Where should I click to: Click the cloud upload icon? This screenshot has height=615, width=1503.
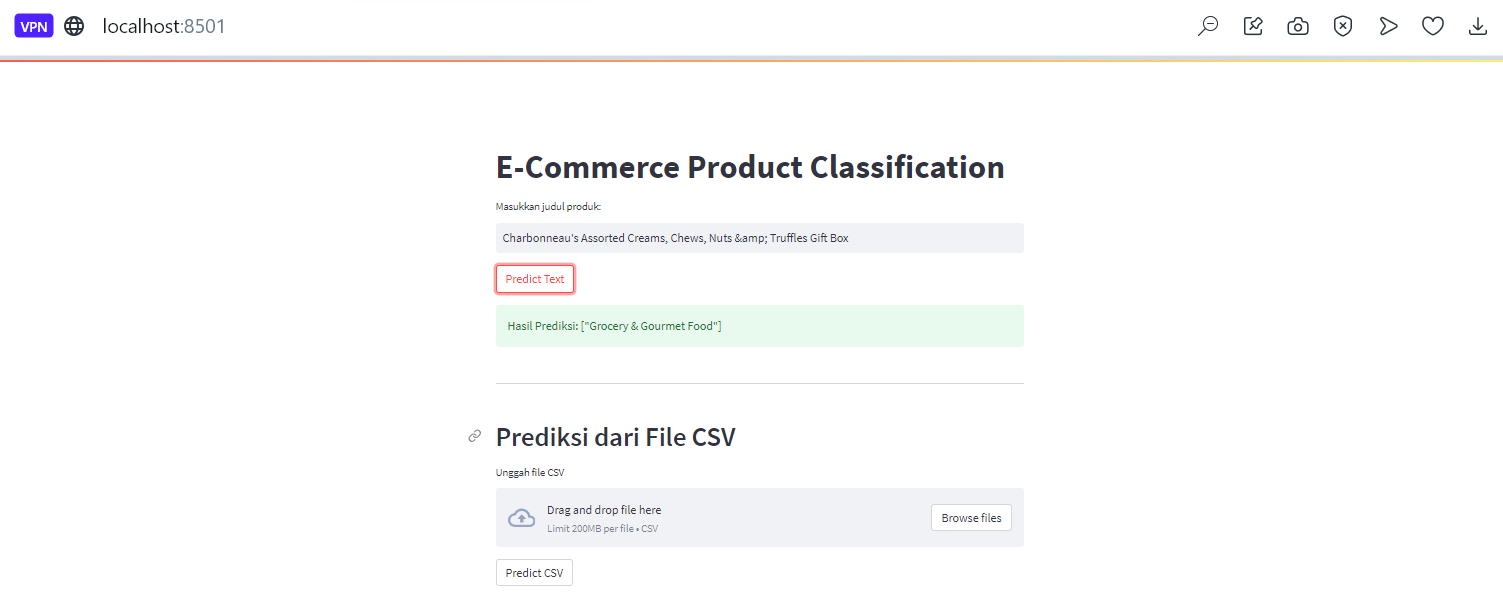click(x=522, y=518)
